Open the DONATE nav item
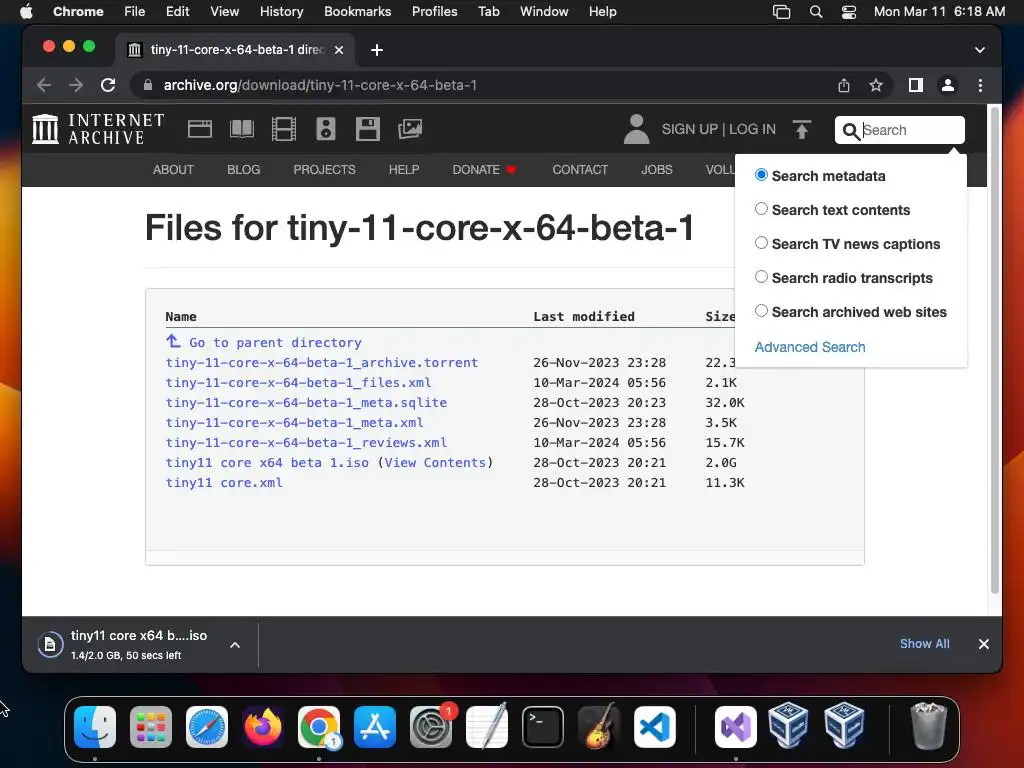 click(484, 170)
